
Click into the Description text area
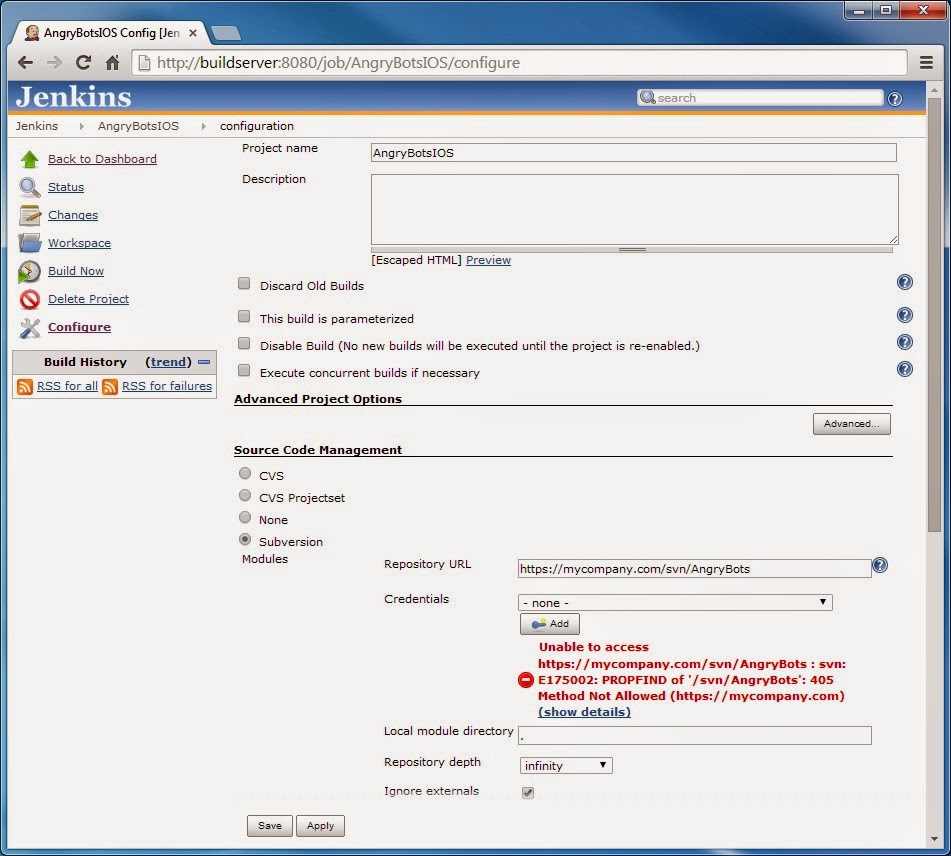[x=634, y=210]
